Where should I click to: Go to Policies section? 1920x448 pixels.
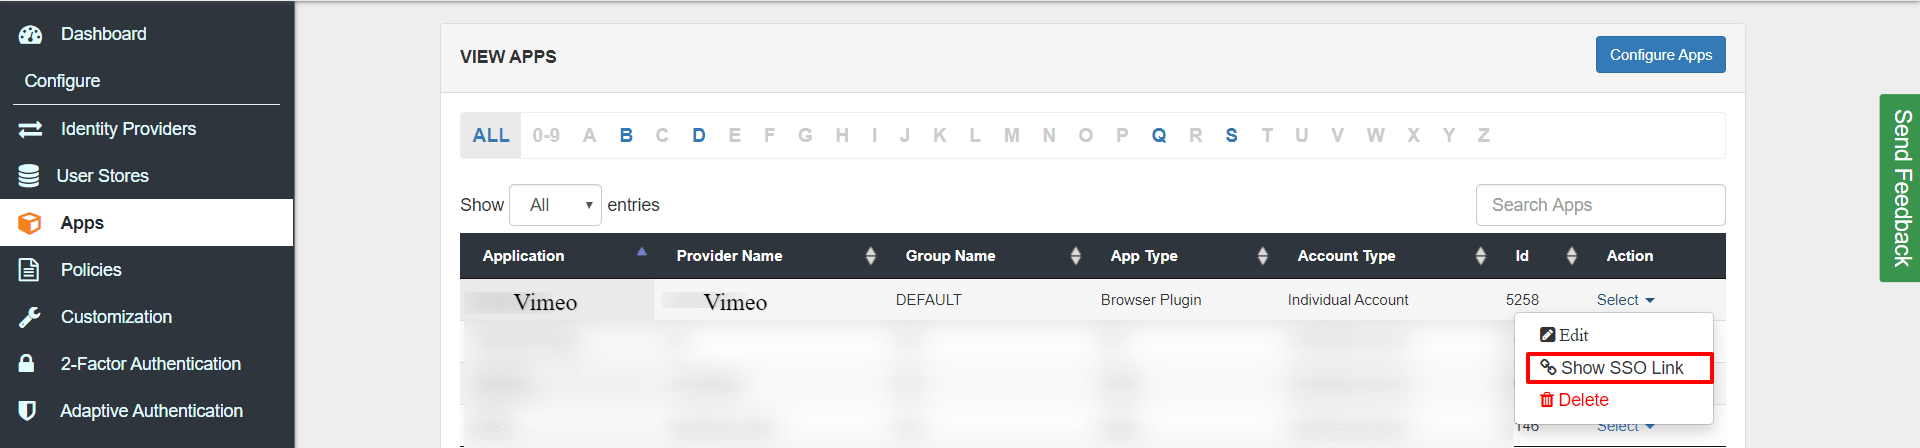(91, 270)
